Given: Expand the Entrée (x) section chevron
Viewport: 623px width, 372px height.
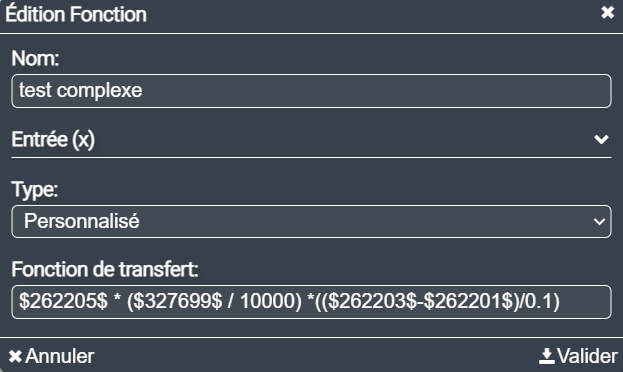Looking at the screenshot, I should [x=601, y=139].
